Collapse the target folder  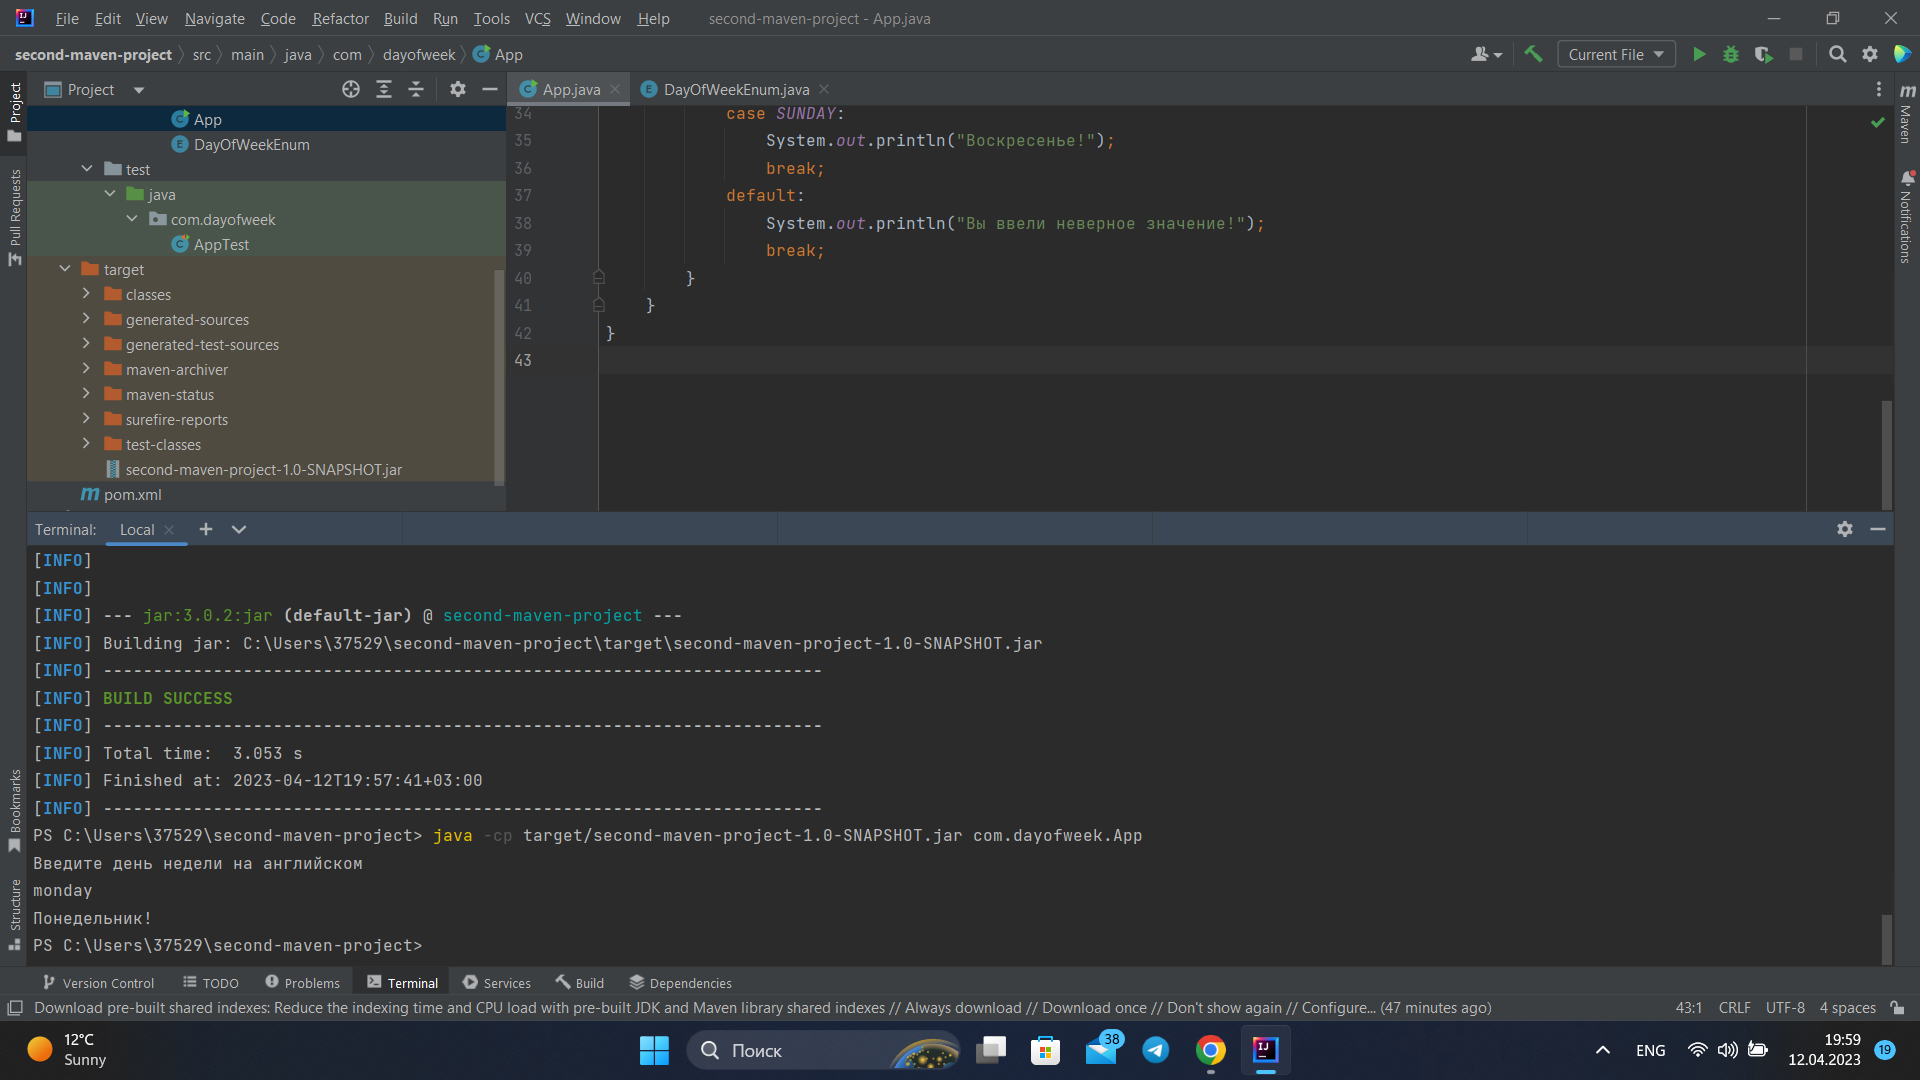pyautogui.click(x=65, y=269)
